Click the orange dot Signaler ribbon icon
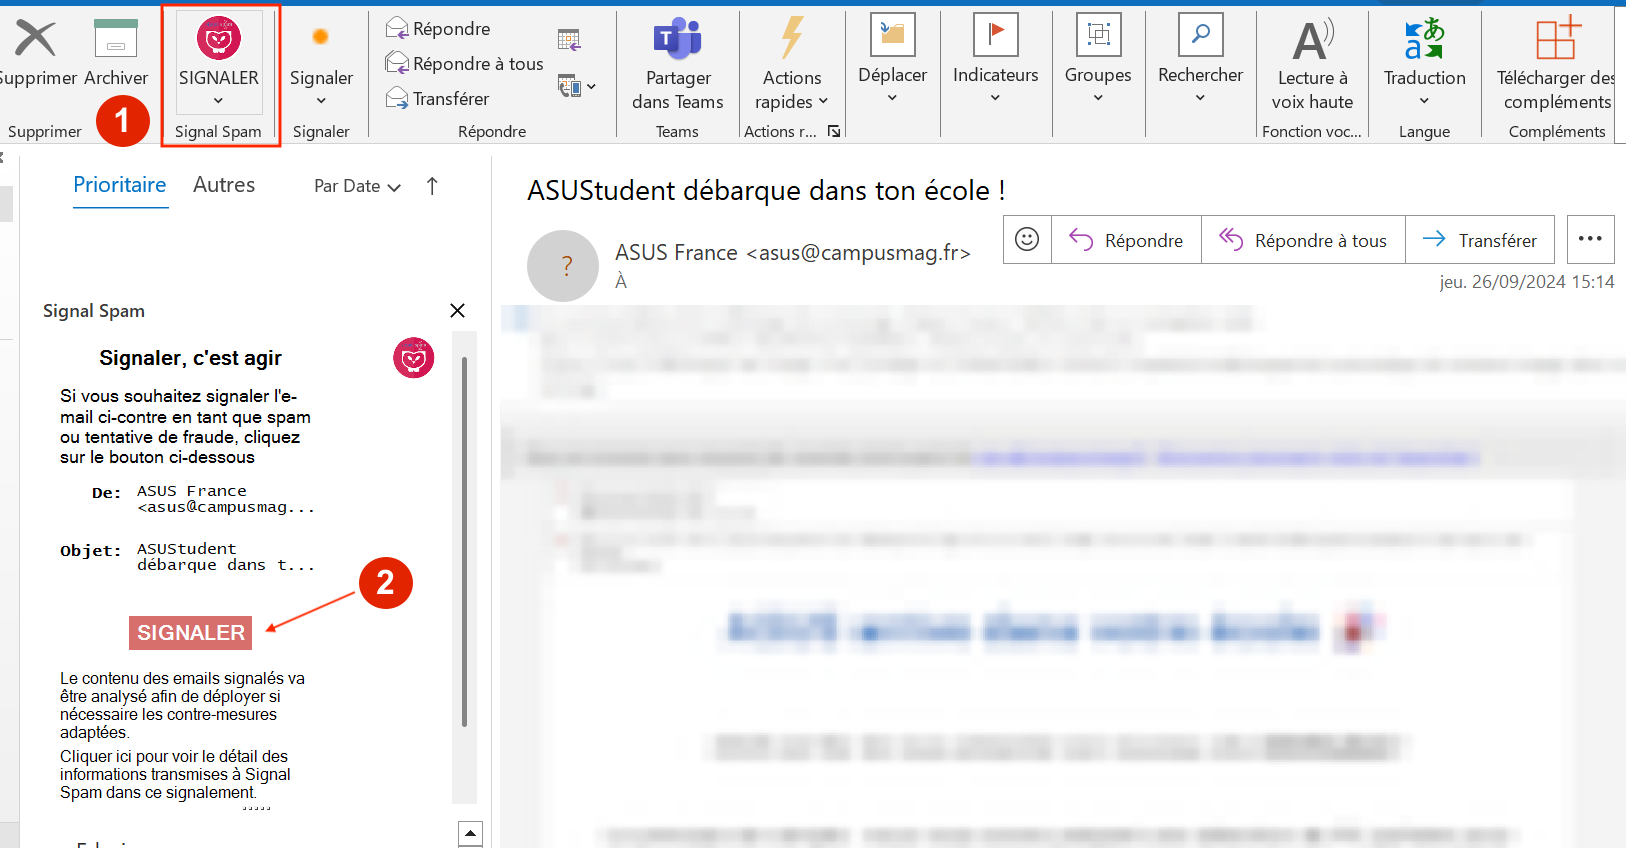Image resolution: width=1626 pixels, height=848 pixels. click(320, 37)
